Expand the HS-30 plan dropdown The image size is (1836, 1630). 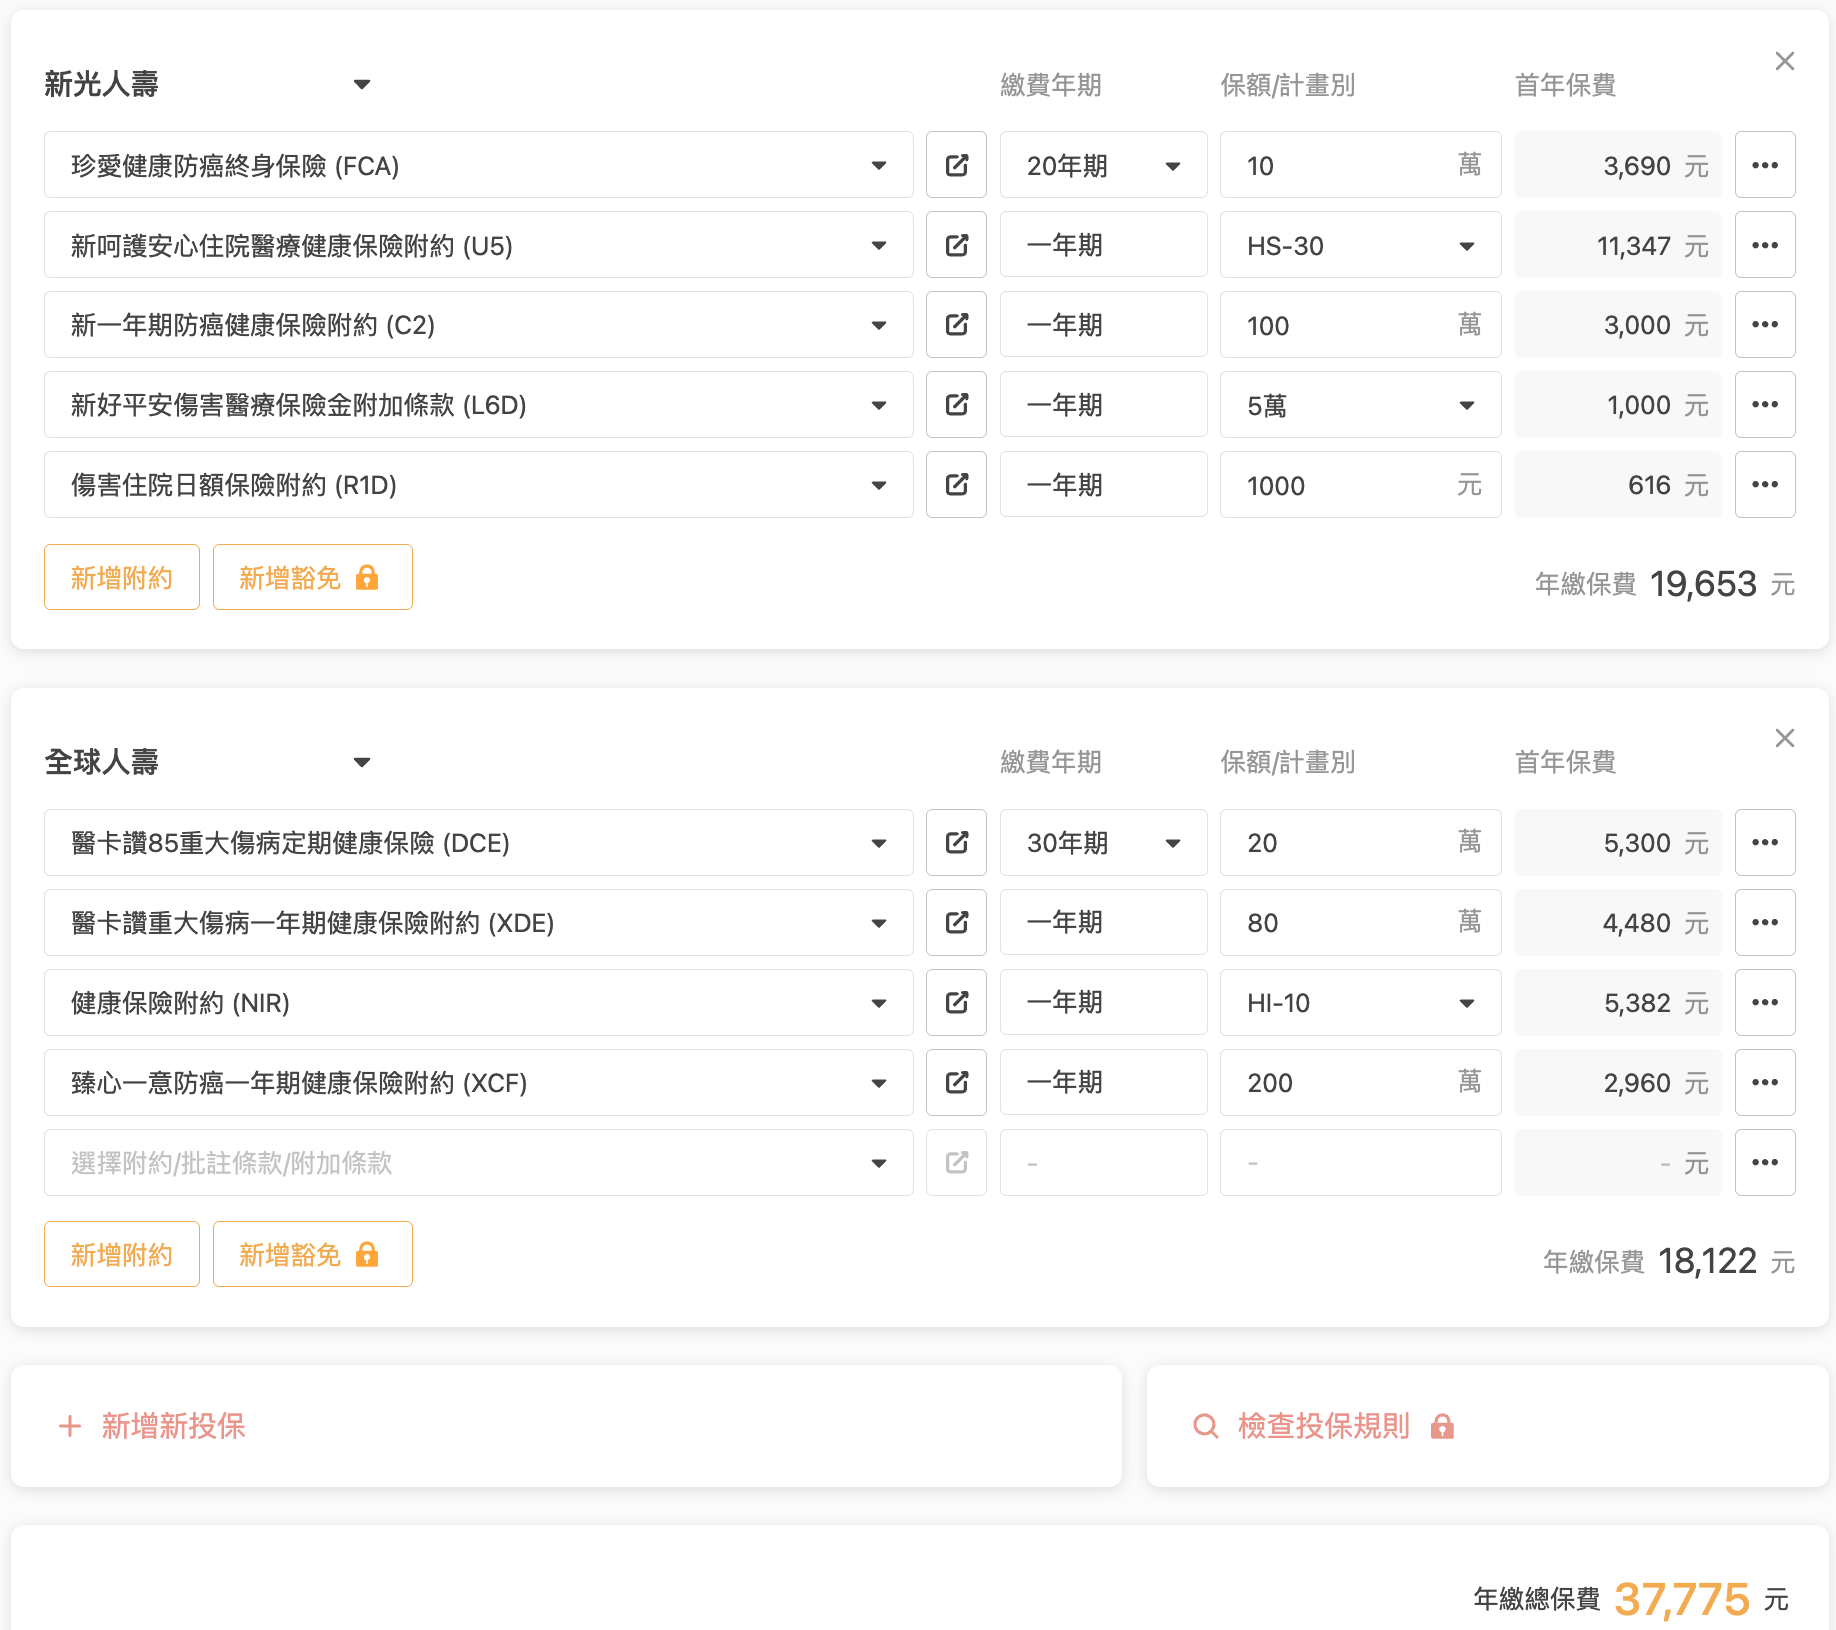click(x=1359, y=246)
